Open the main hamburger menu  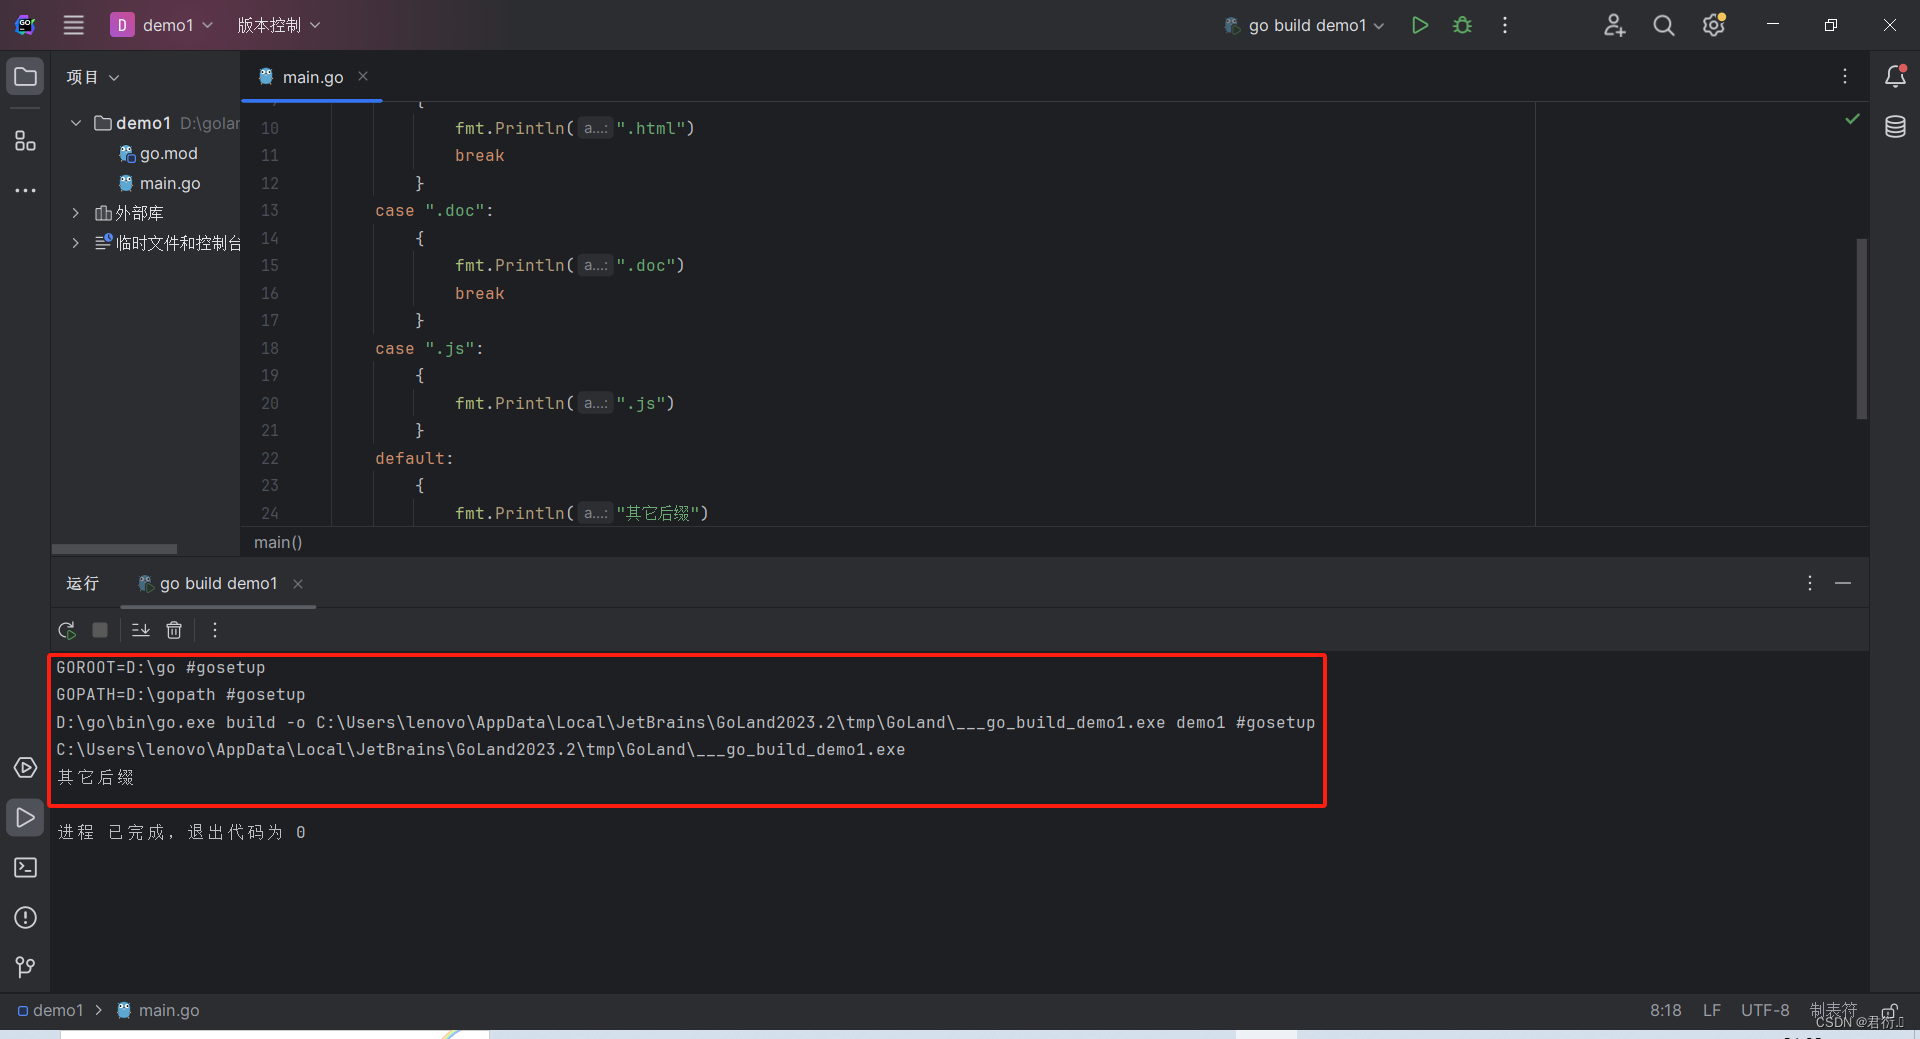click(x=74, y=25)
